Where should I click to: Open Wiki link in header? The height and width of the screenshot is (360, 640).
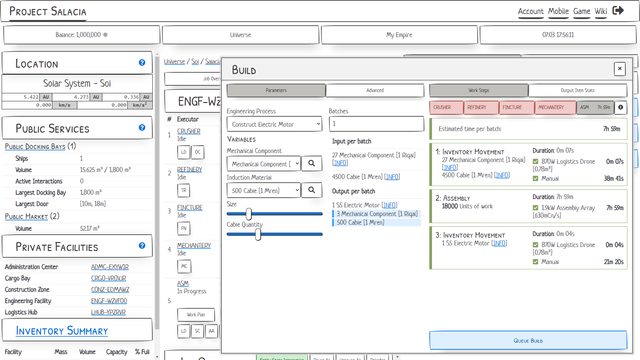(x=601, y=11)
